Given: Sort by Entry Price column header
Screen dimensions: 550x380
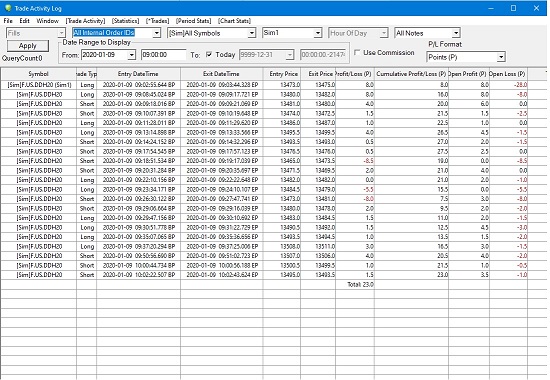Looking at the screenshot, I should pos(282,74).
